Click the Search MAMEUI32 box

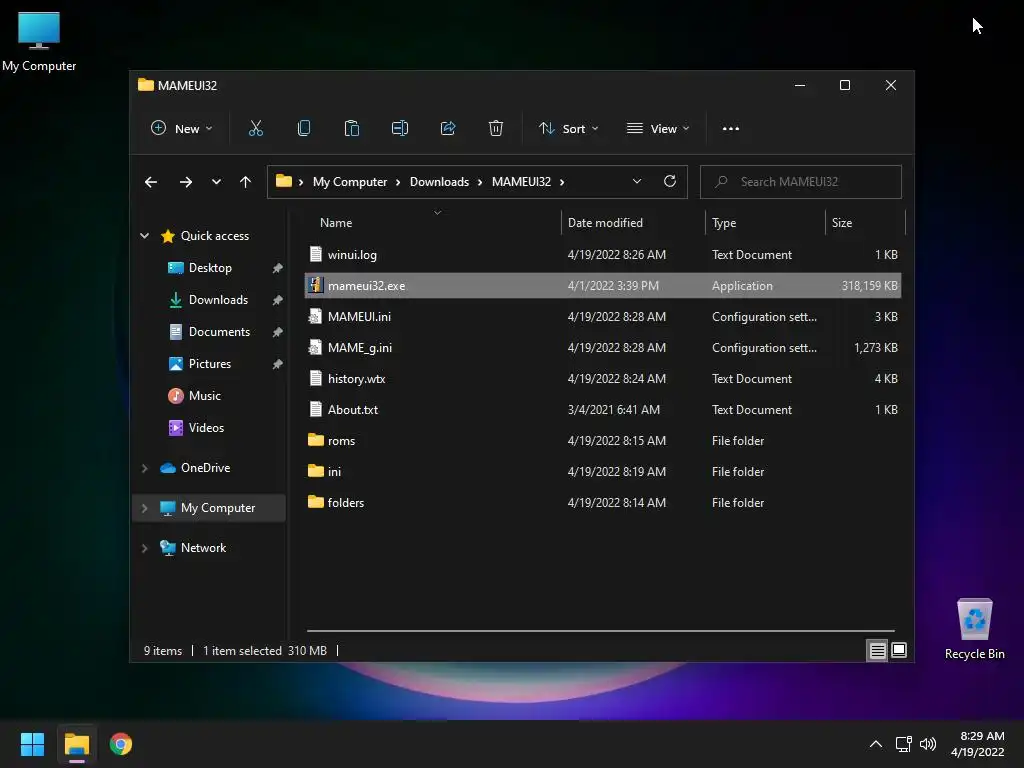pos(801,182)
